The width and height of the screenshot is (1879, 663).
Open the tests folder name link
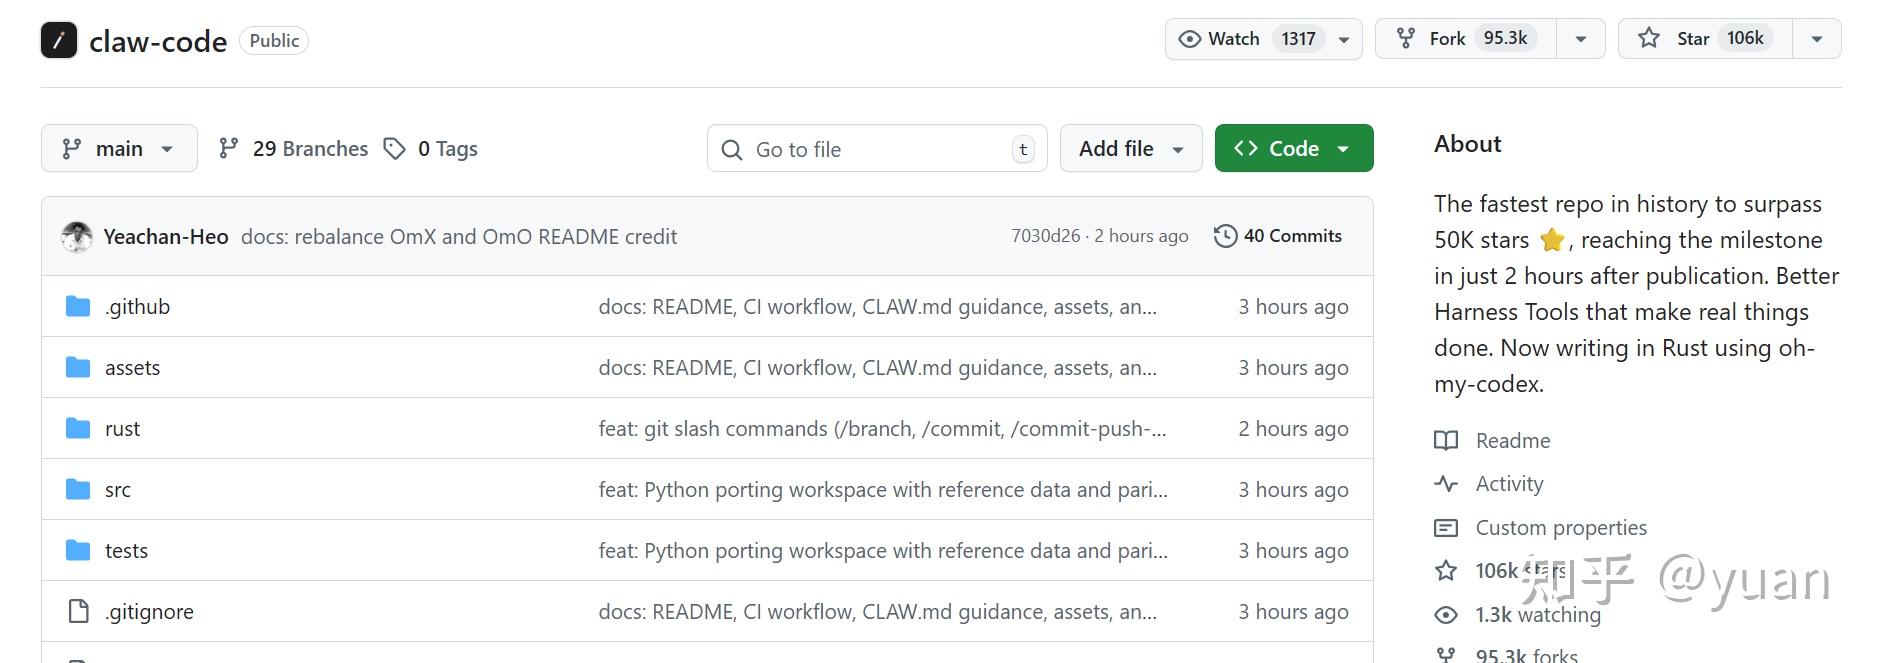point(126,550)
